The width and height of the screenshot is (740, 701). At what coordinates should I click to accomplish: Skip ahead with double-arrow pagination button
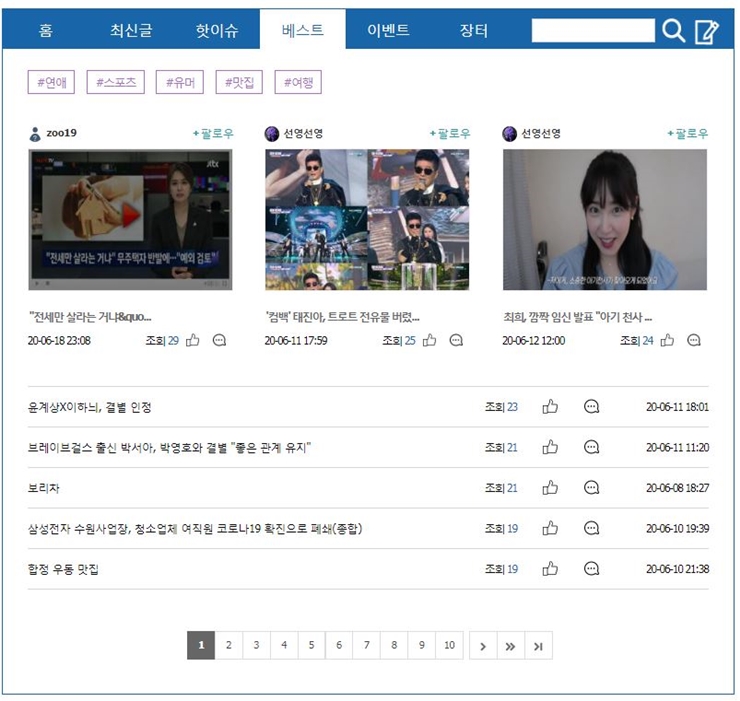510,646
